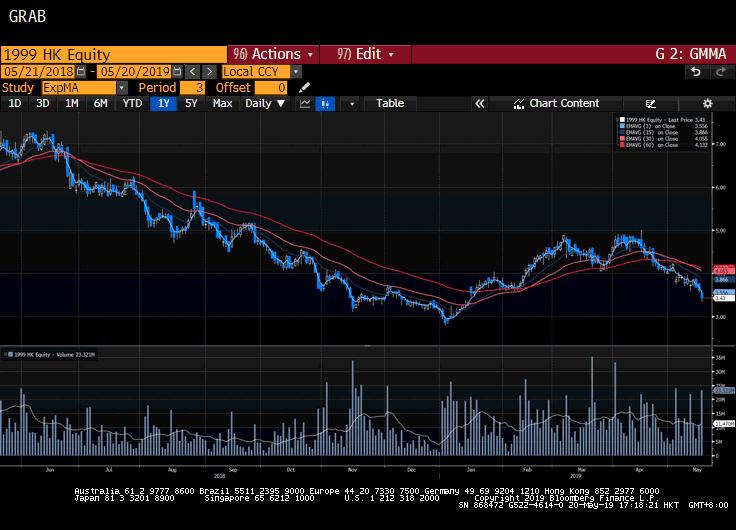Set range to 3D

pos(43,103)
